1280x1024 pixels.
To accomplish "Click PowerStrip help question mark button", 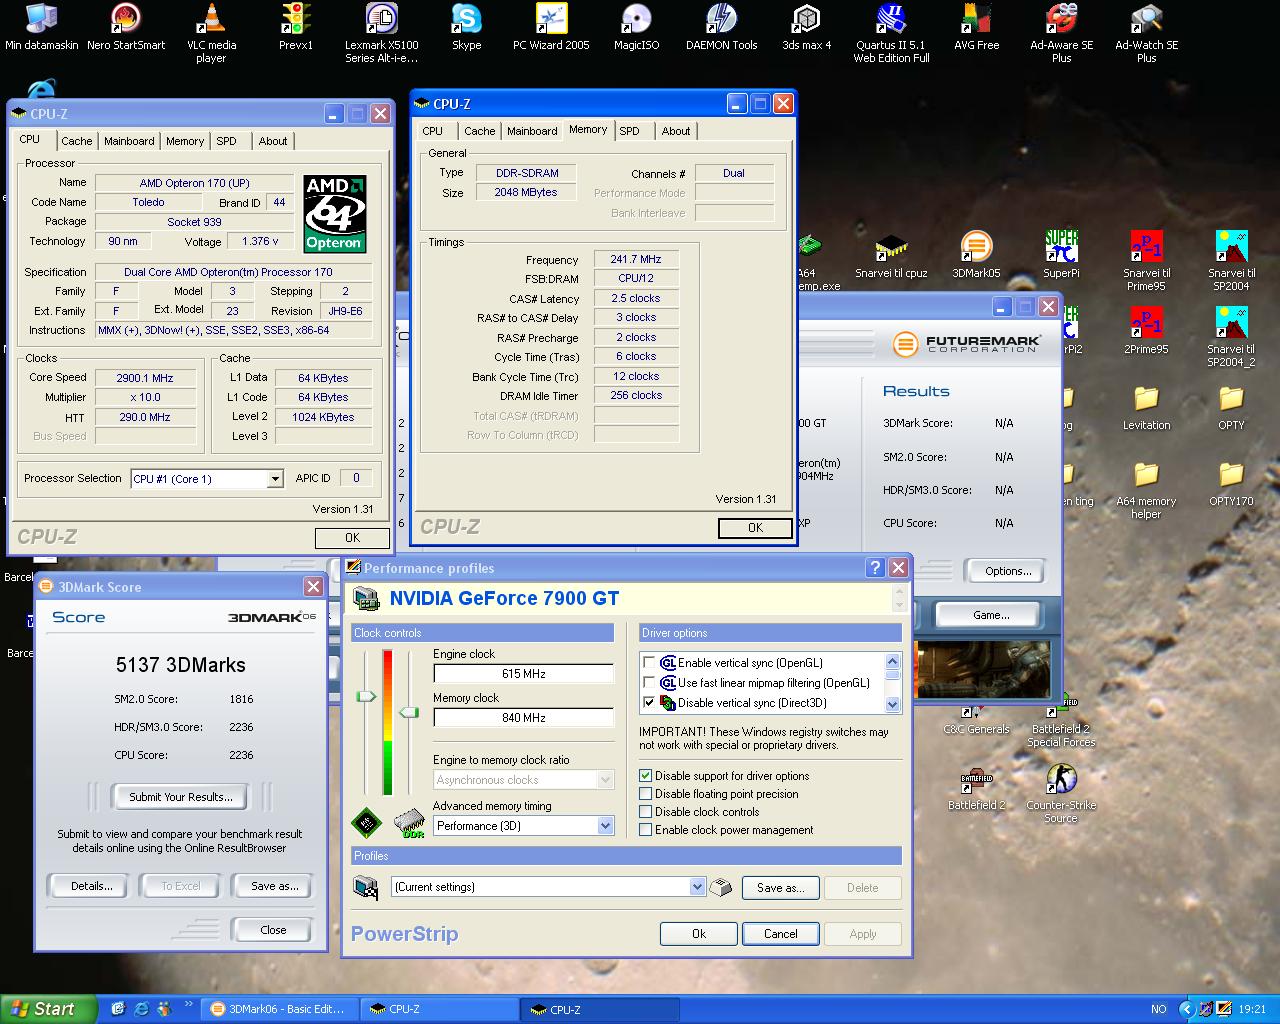I will pos(875,568).
